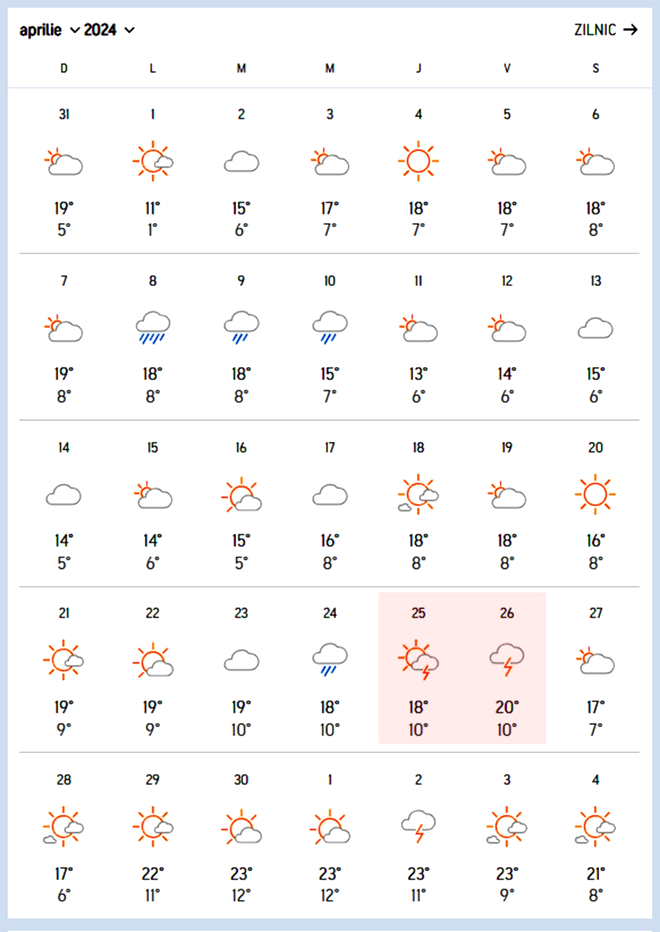Open the ZILNIC daily view link
Image resolution: width=660 pixels, height=932 pixels.
(605, 30)
